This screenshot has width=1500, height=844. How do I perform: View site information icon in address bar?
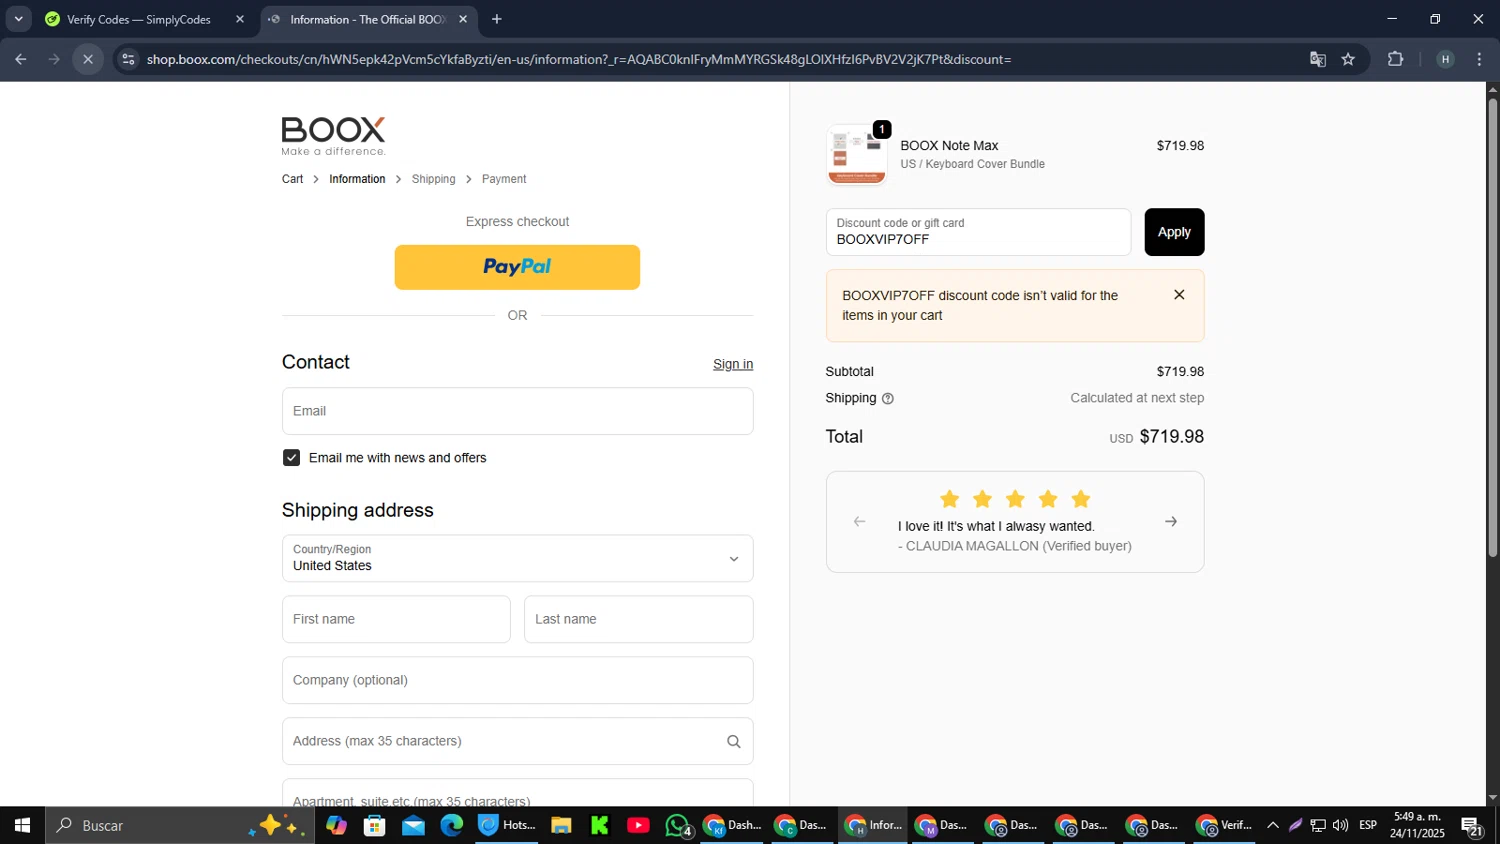click(127, 59)
